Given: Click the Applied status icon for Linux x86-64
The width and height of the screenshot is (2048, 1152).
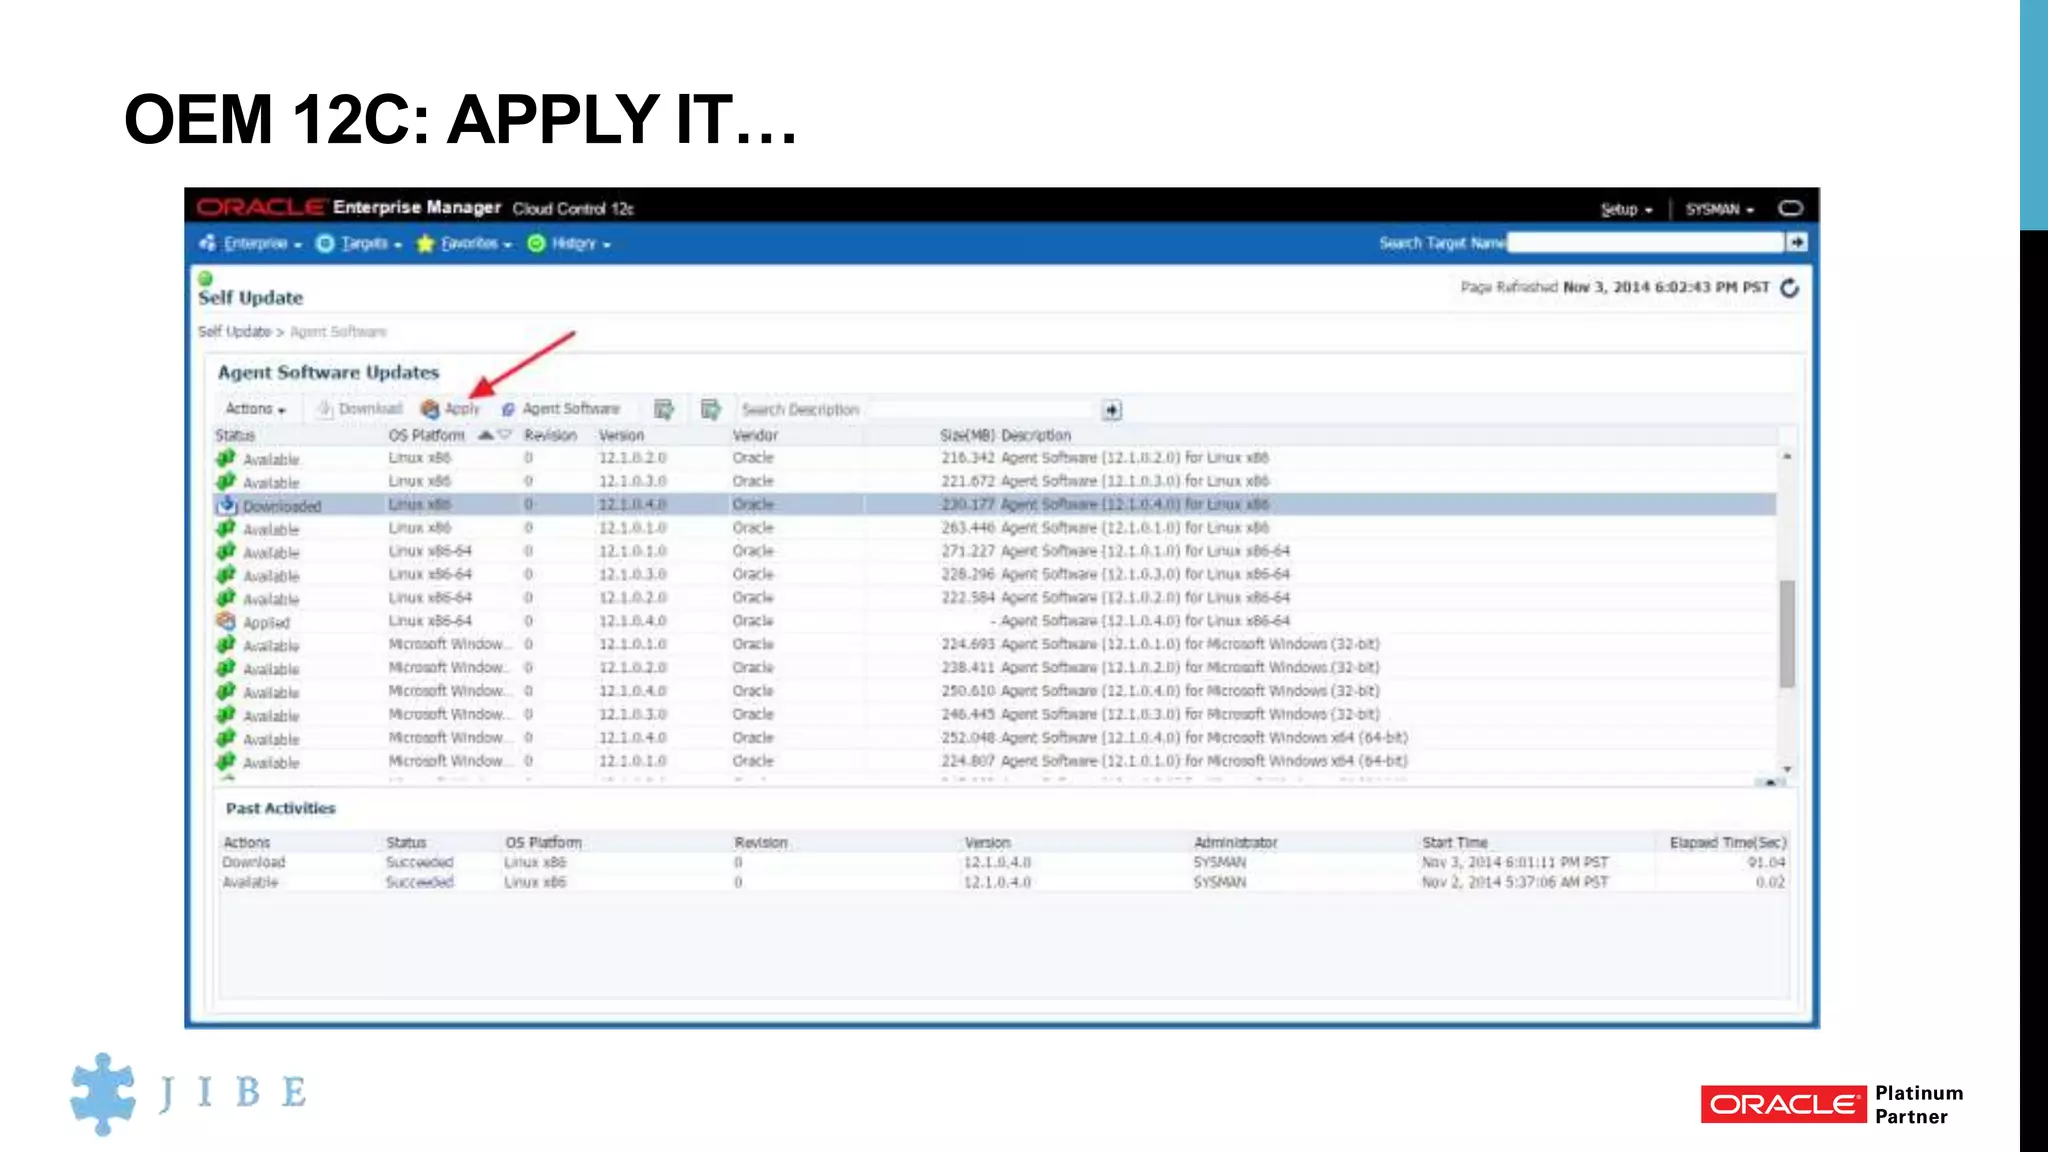Looking at the screenshot, I should coord(227,621).
